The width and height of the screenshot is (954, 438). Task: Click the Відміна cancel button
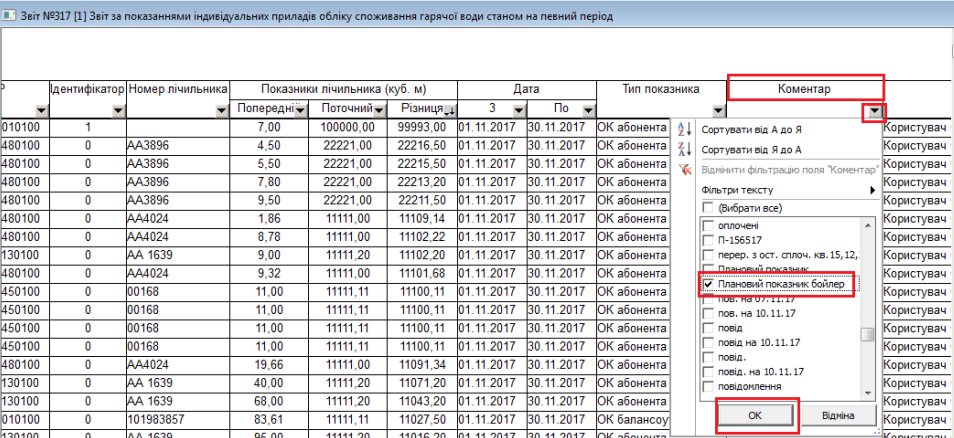(x=838, y=415)
